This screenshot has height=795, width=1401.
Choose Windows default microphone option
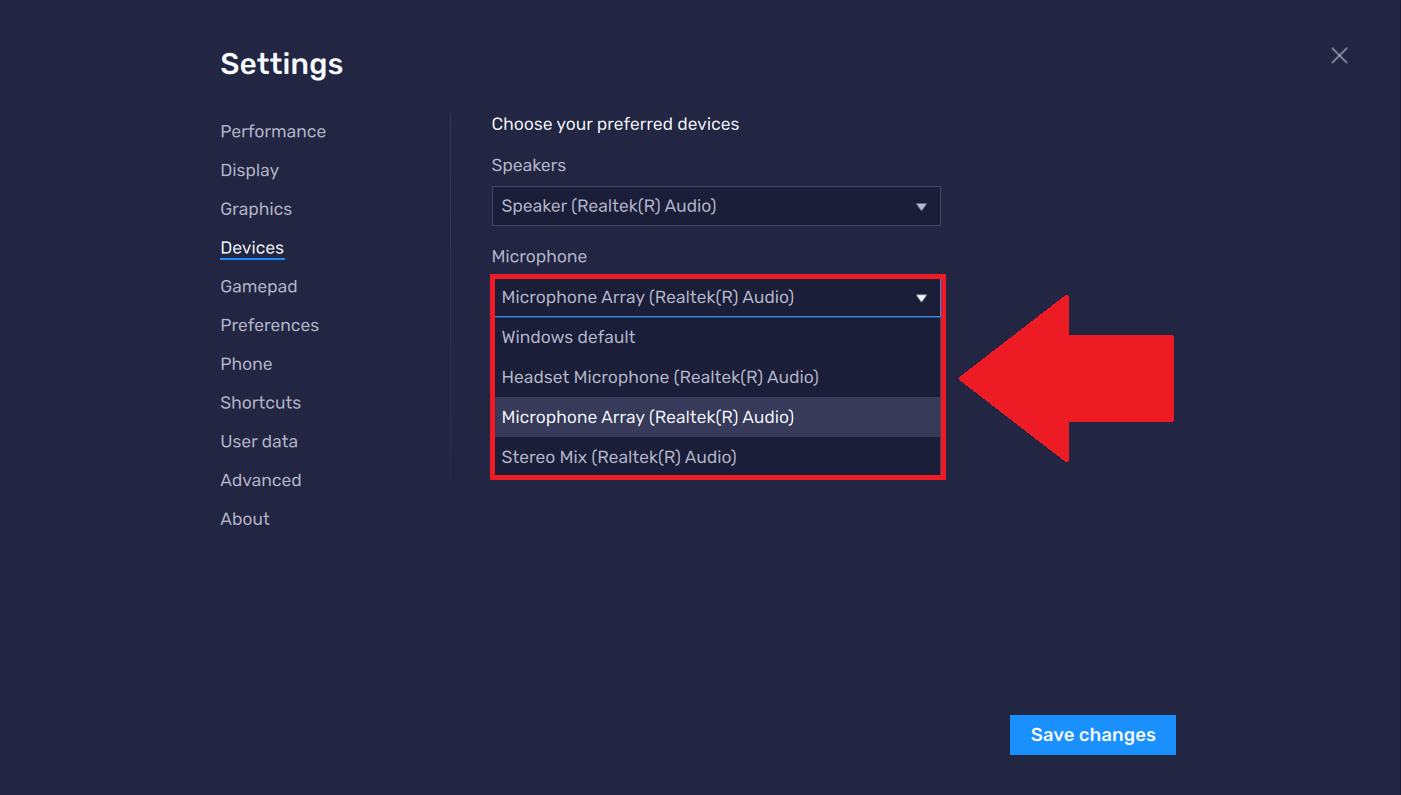[x=718, y=337]
